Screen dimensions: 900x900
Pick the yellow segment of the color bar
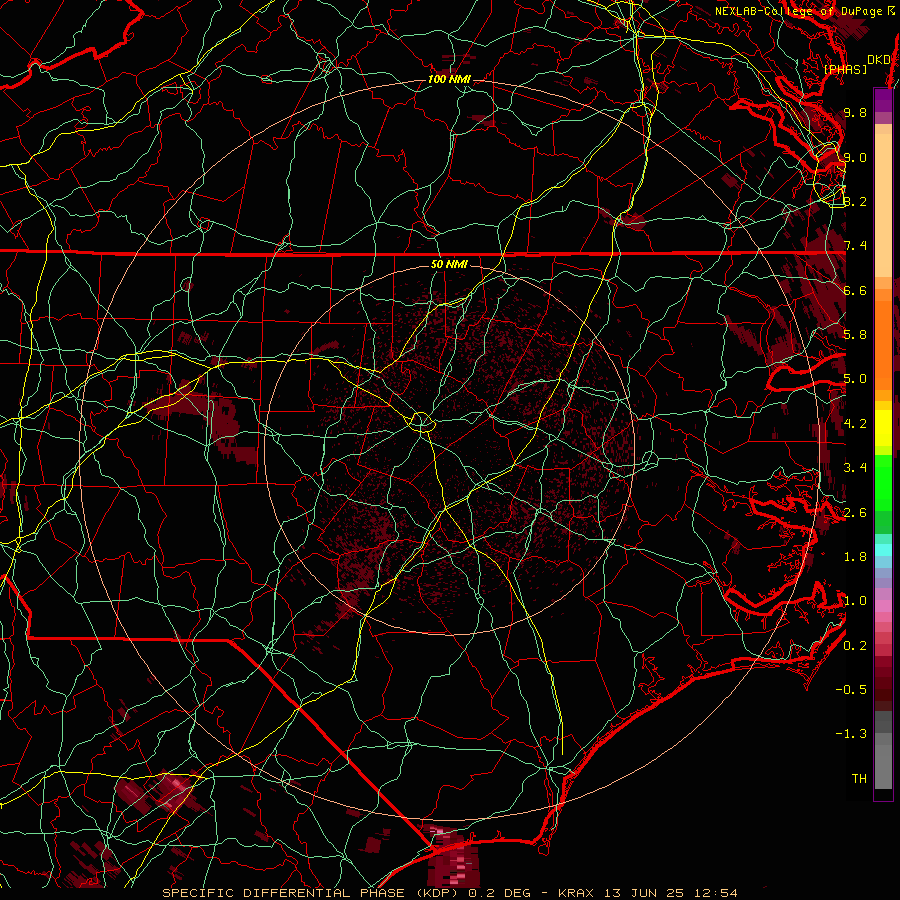(x=883, y=428)
